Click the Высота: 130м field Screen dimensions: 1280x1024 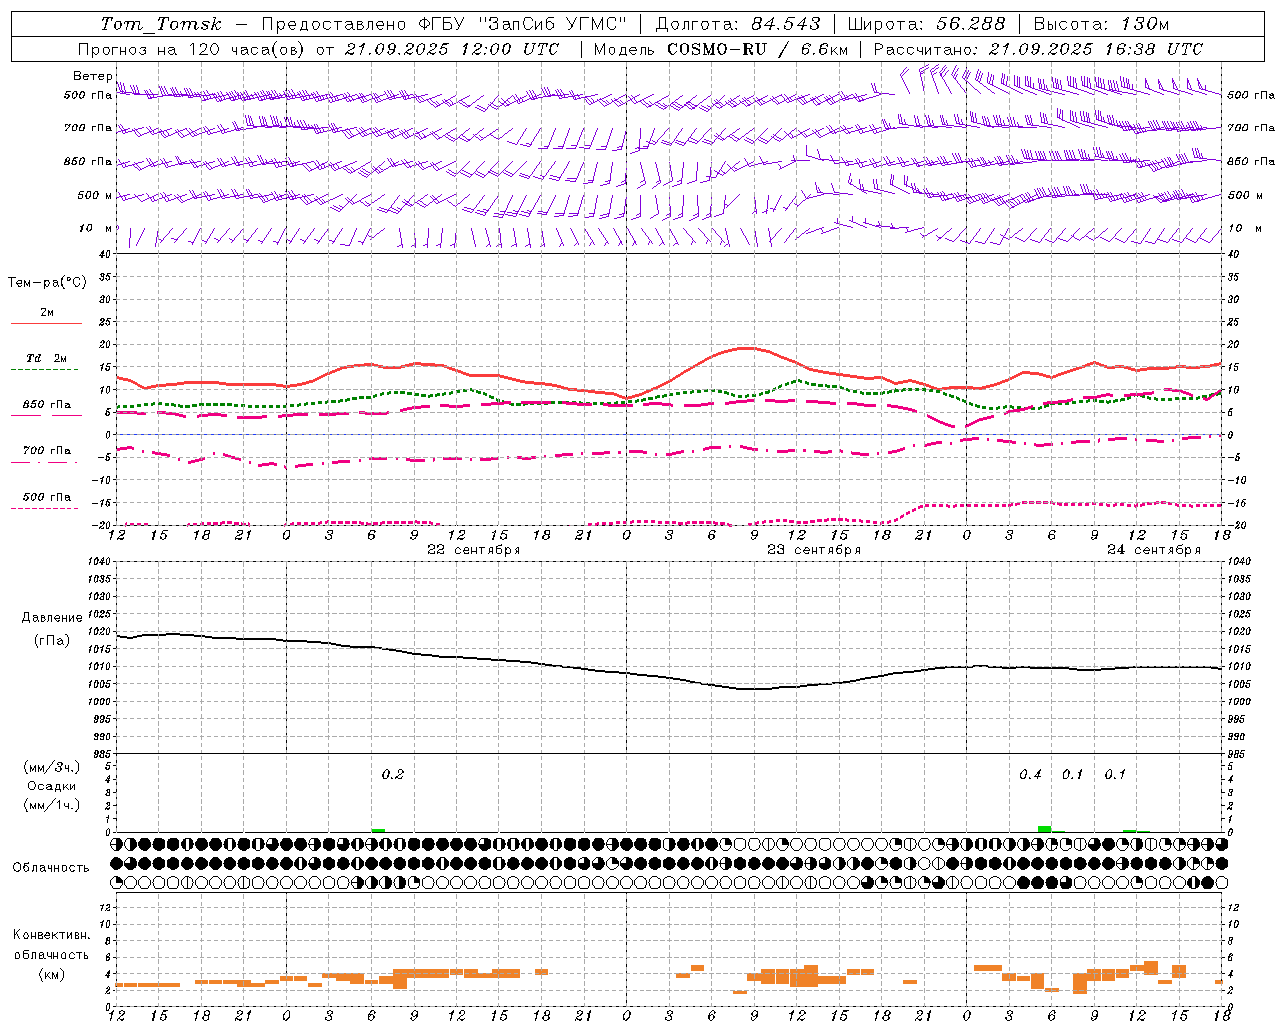[x=1101, y=24]
